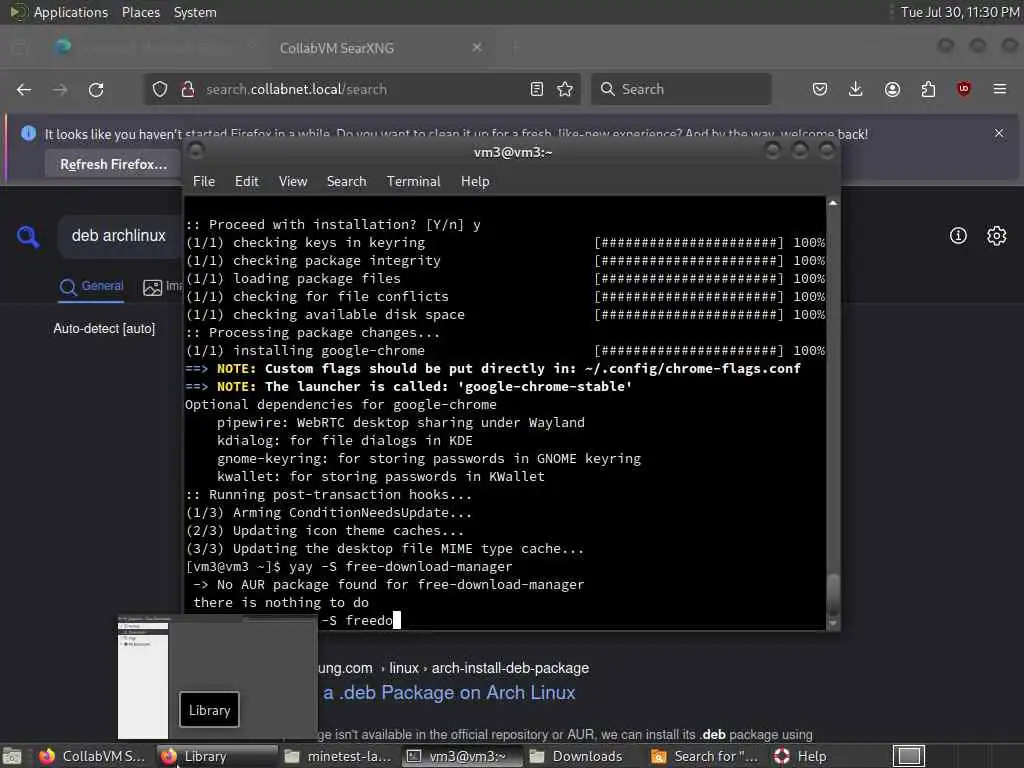Switch to minetest-la... taskbar window
Image resolution: width=1024 pixels, height=768 pixels.
[x=338, y=756]
